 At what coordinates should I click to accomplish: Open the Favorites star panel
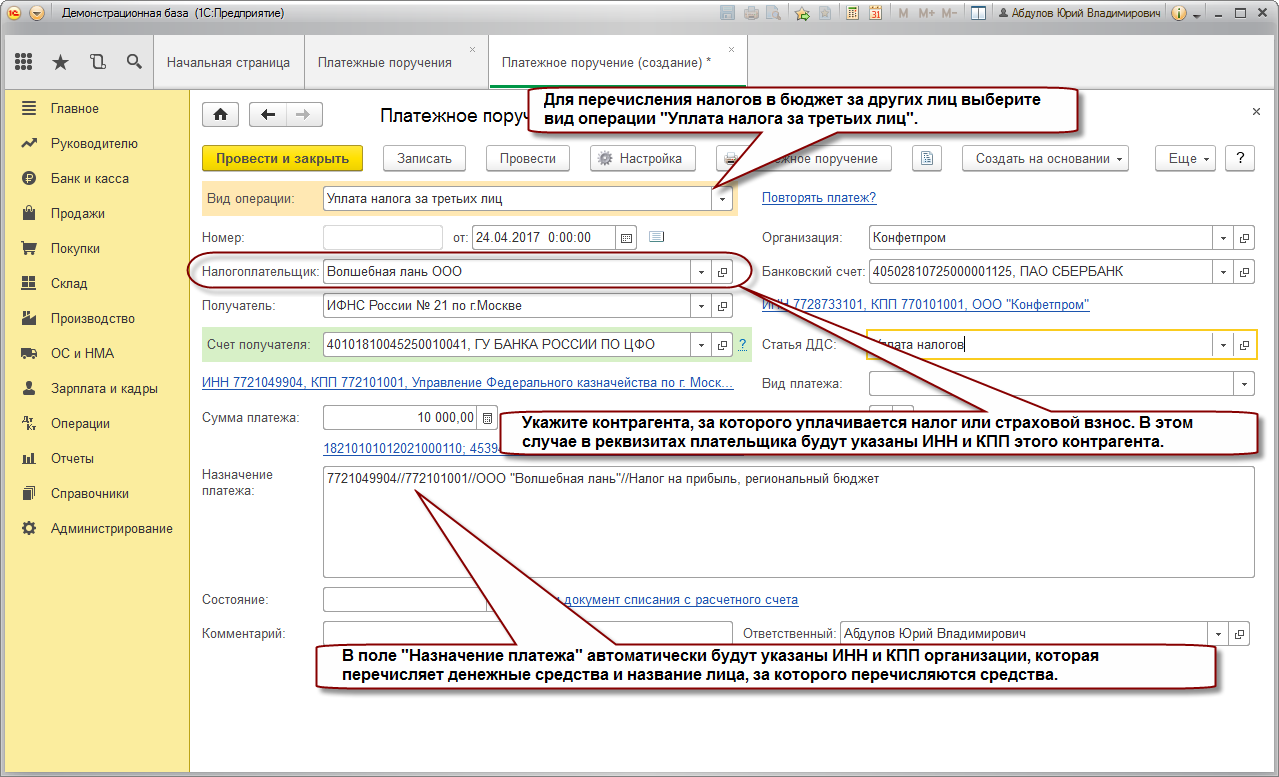click(60, 62)
